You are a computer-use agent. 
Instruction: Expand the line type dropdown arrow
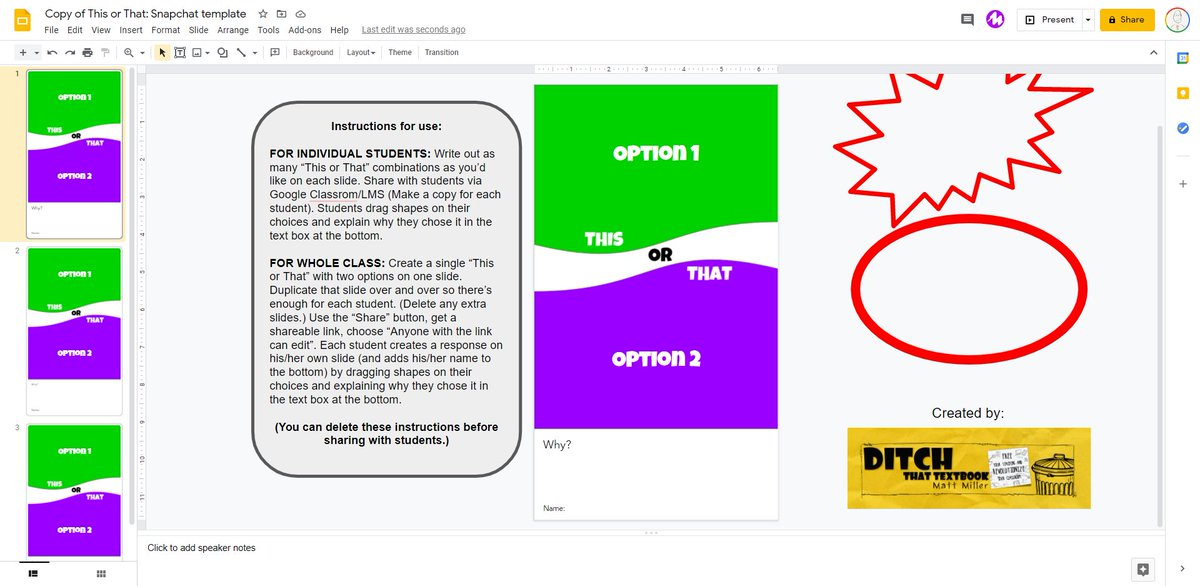(254, 52)
